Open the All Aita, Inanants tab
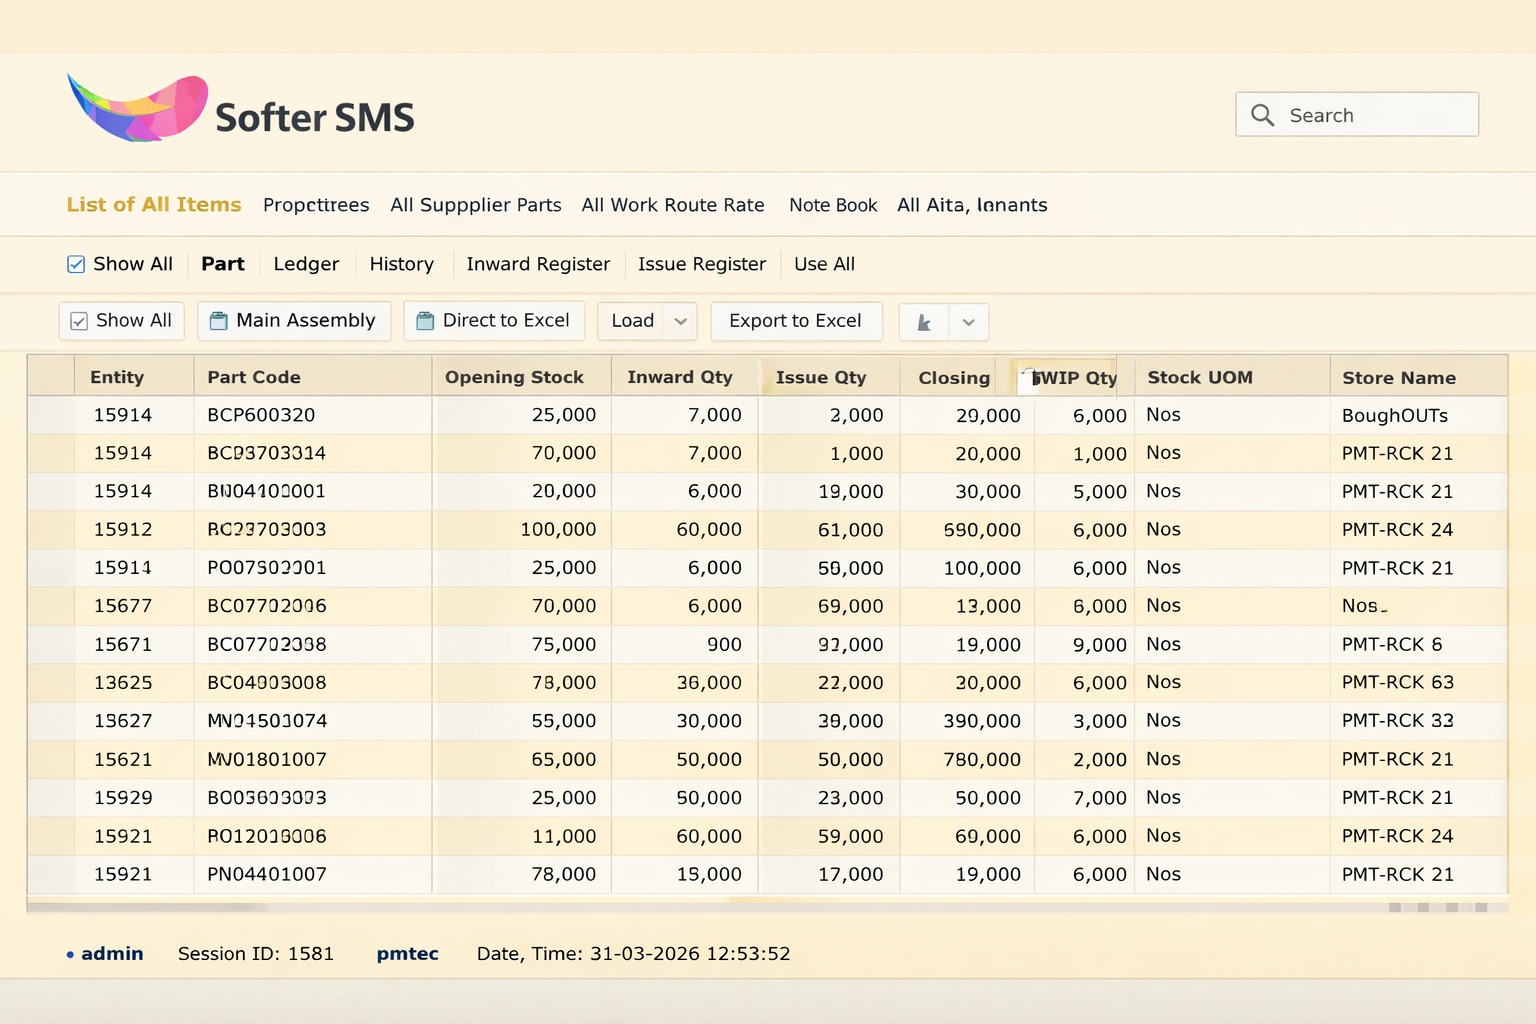Screen dimensions: 1536x1024 point(972,205)
